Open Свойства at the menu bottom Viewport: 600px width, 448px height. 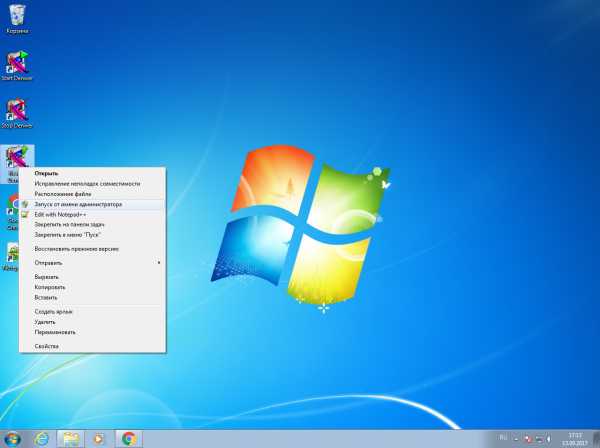[93, 346]
